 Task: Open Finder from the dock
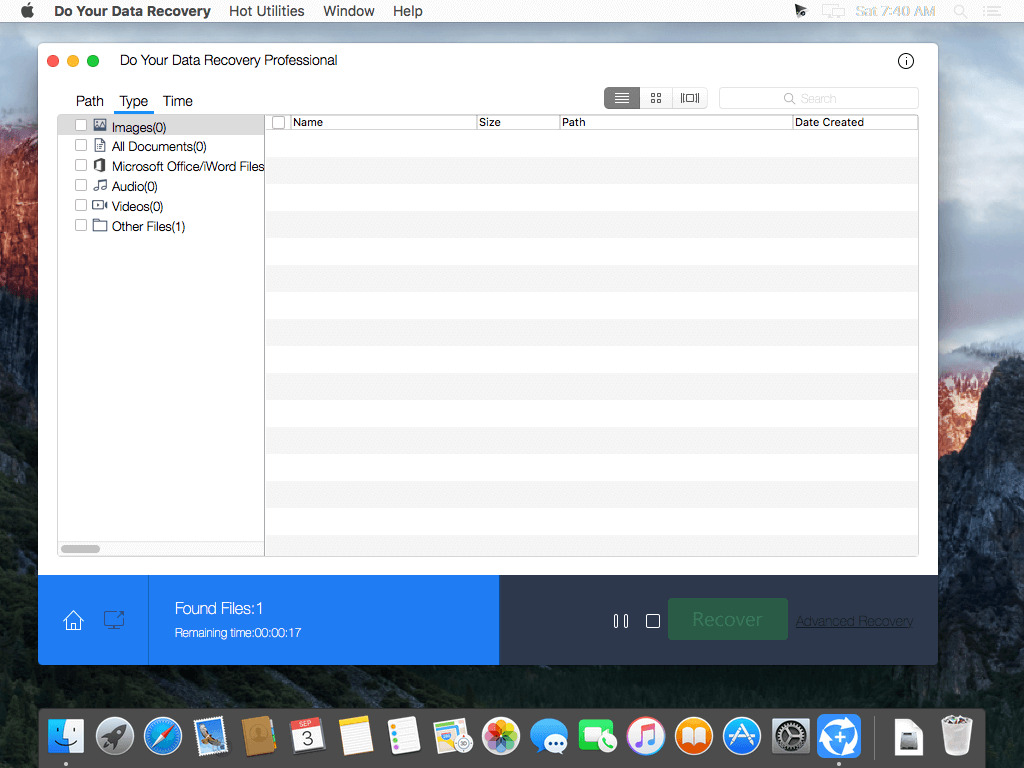[x=66, y=736]
